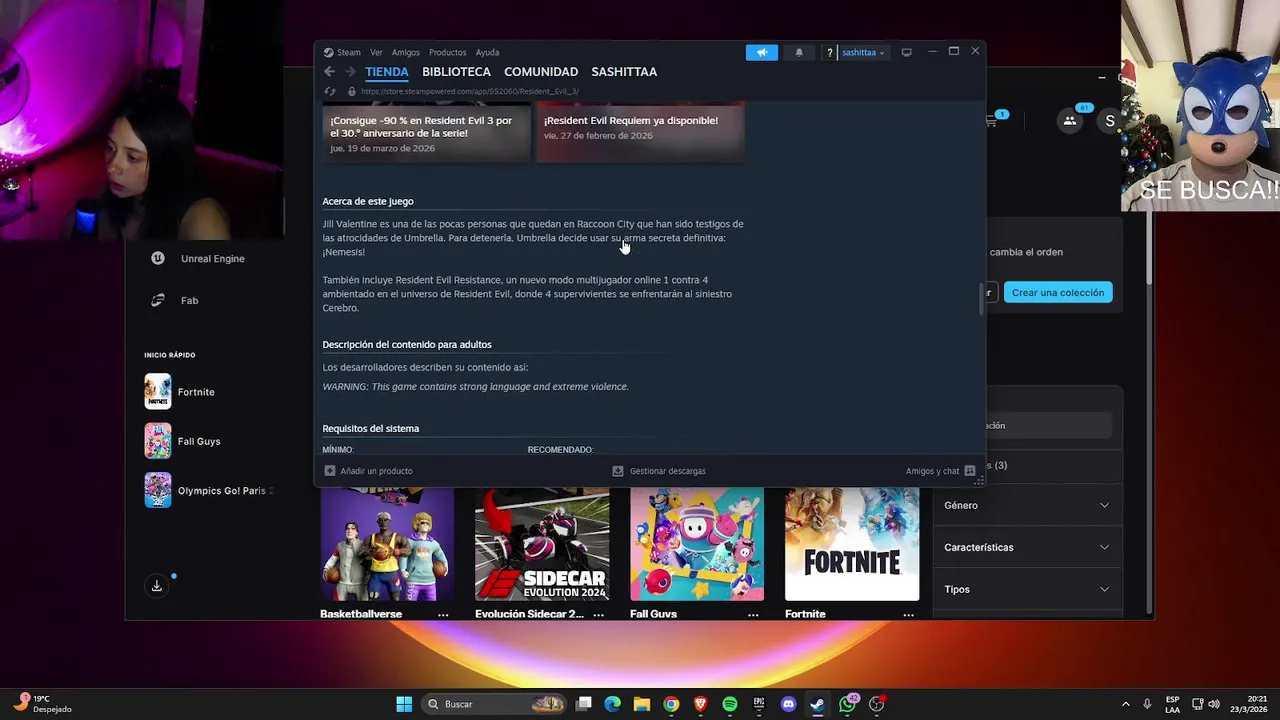
Task: Open the Epic launcher friends icon
Action: coord(1070,121)
